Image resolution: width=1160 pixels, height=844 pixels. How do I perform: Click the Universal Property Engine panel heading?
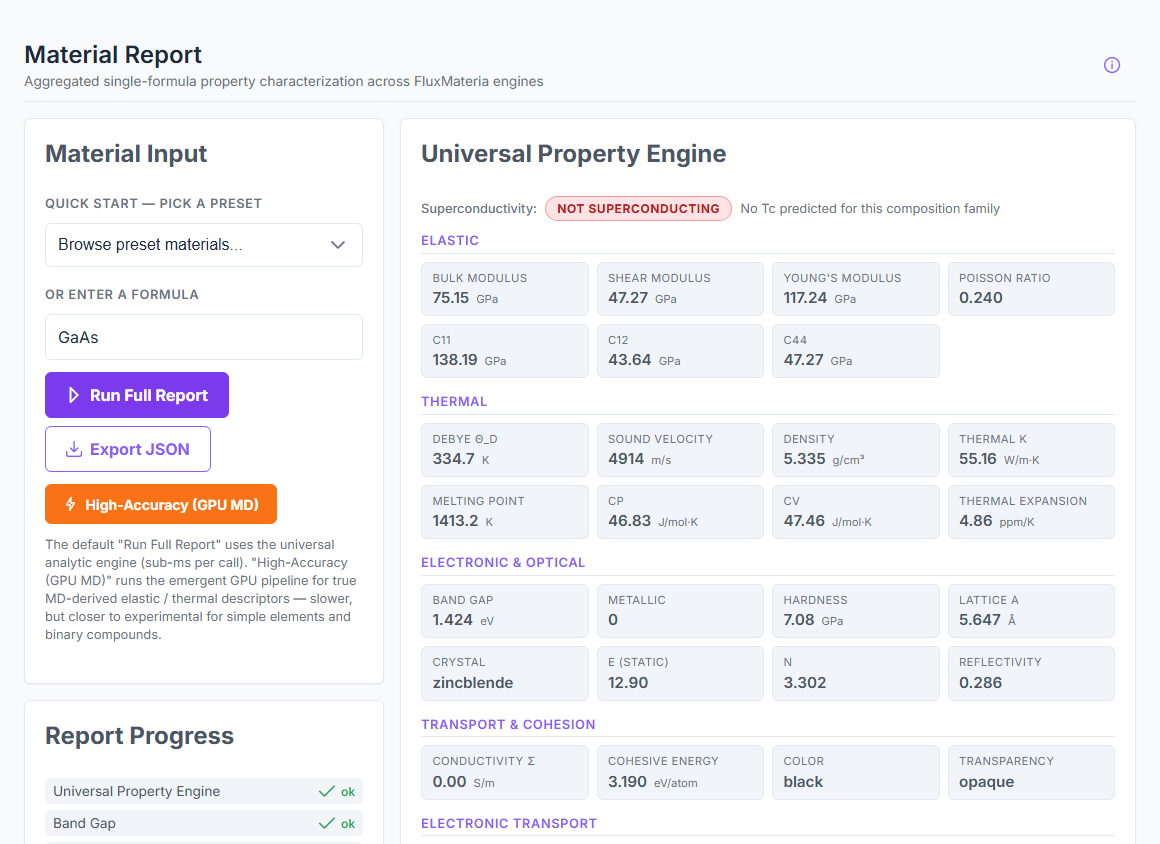pos(573,154)
